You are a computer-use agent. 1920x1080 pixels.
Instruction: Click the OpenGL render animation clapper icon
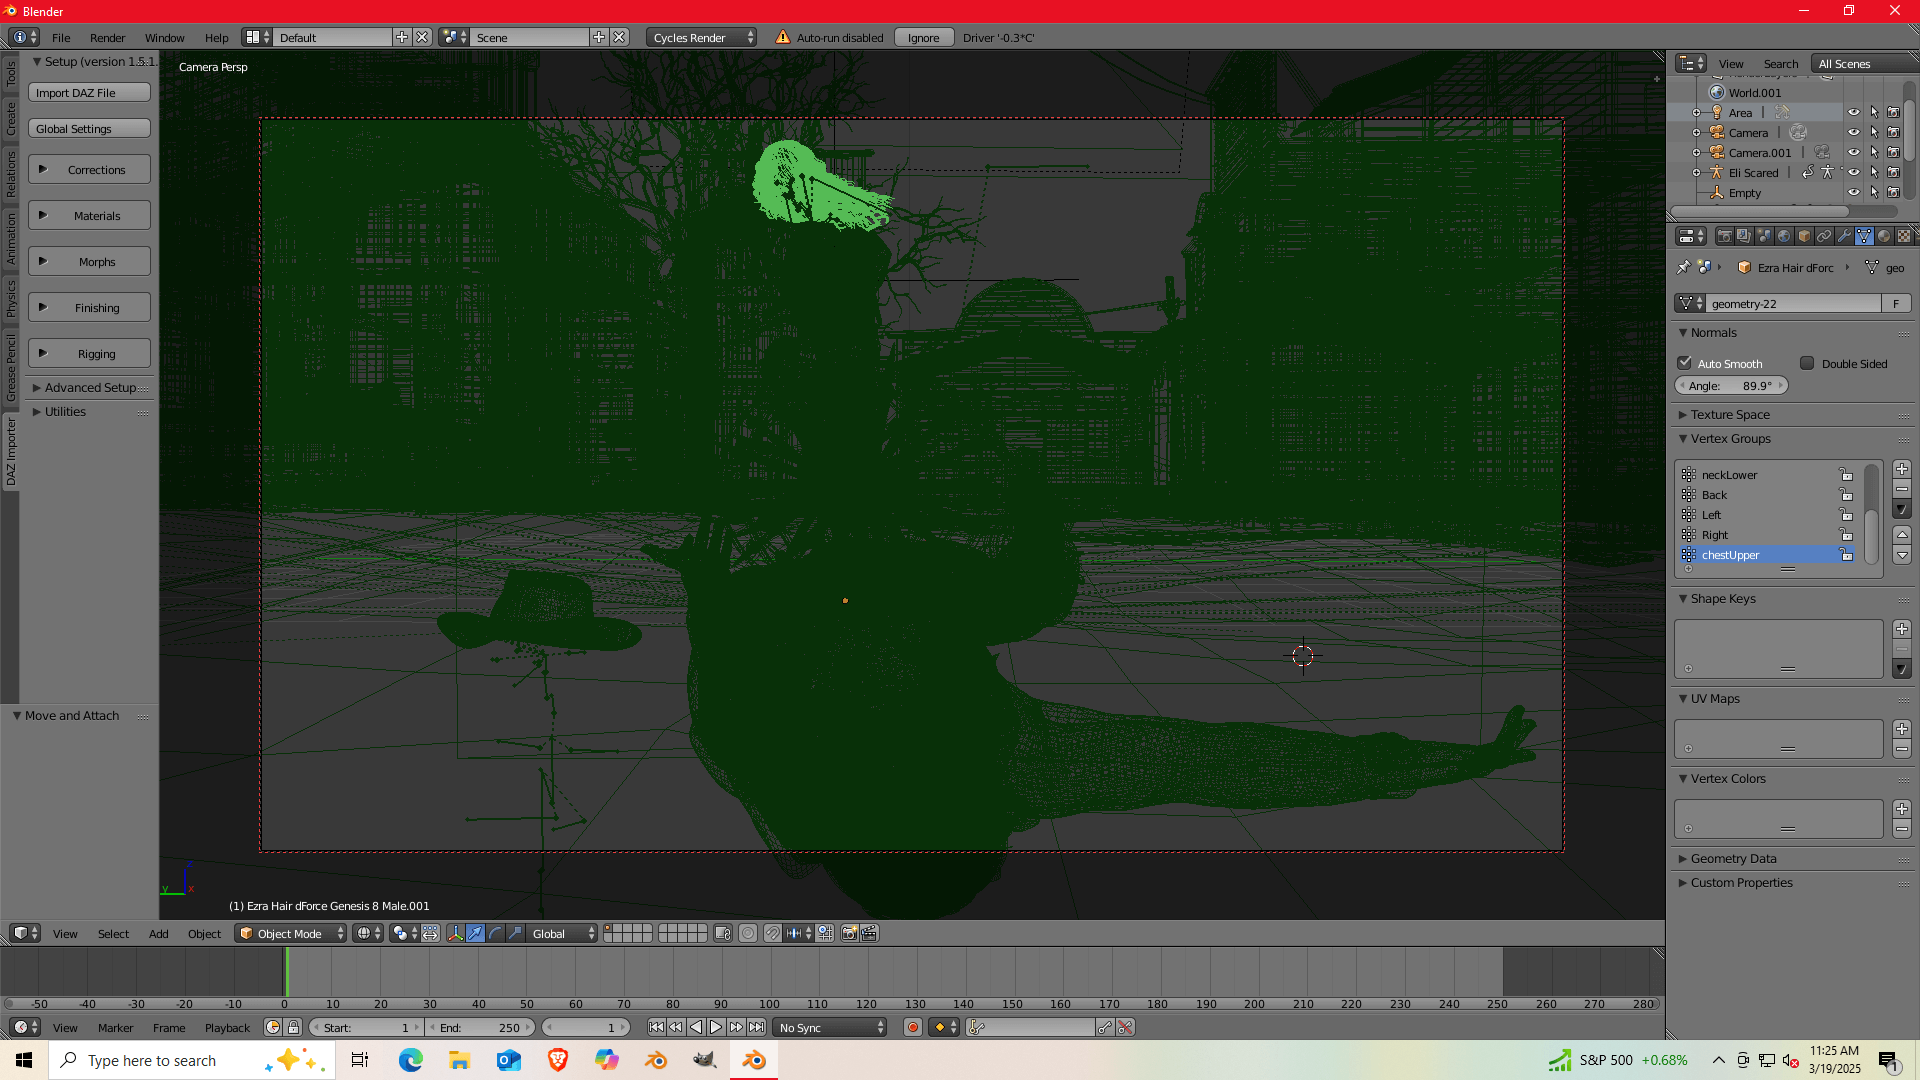869,933
